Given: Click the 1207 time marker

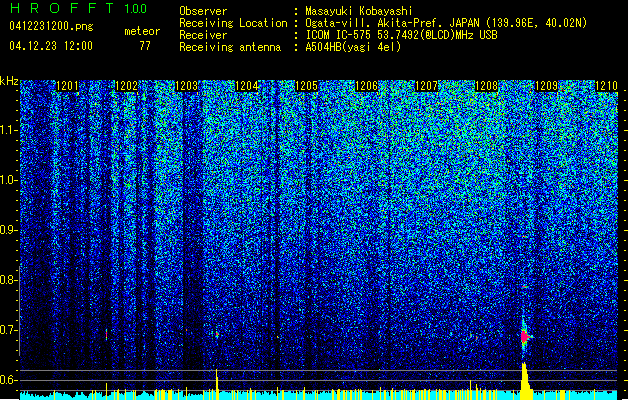Looking at the screenshot, I should 426,86.
